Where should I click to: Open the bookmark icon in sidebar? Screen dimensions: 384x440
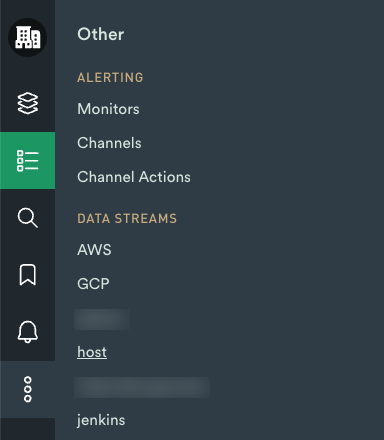click(x=28, y=275)
